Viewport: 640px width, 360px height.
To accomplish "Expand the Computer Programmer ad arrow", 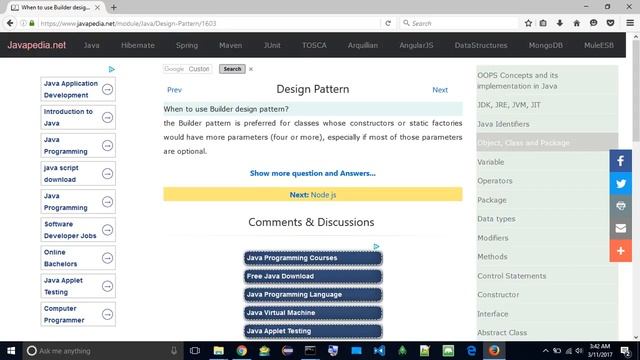I will tap(107, 314).
